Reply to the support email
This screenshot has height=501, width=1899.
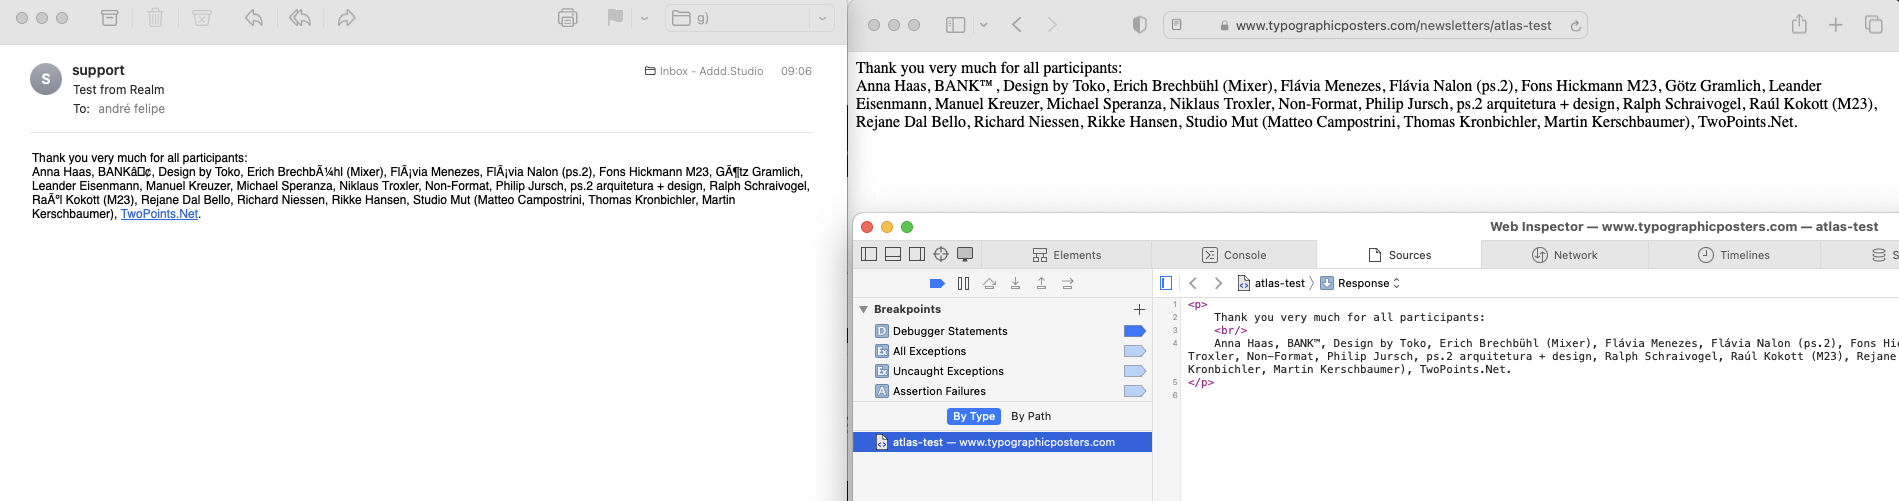click(254, 18)
